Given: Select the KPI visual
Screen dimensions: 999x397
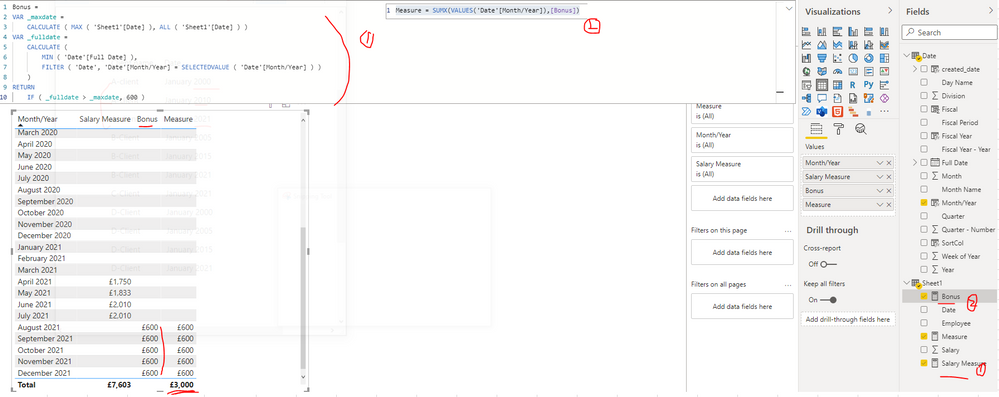Looking at the screenshot, I should (x=884, y=71).
